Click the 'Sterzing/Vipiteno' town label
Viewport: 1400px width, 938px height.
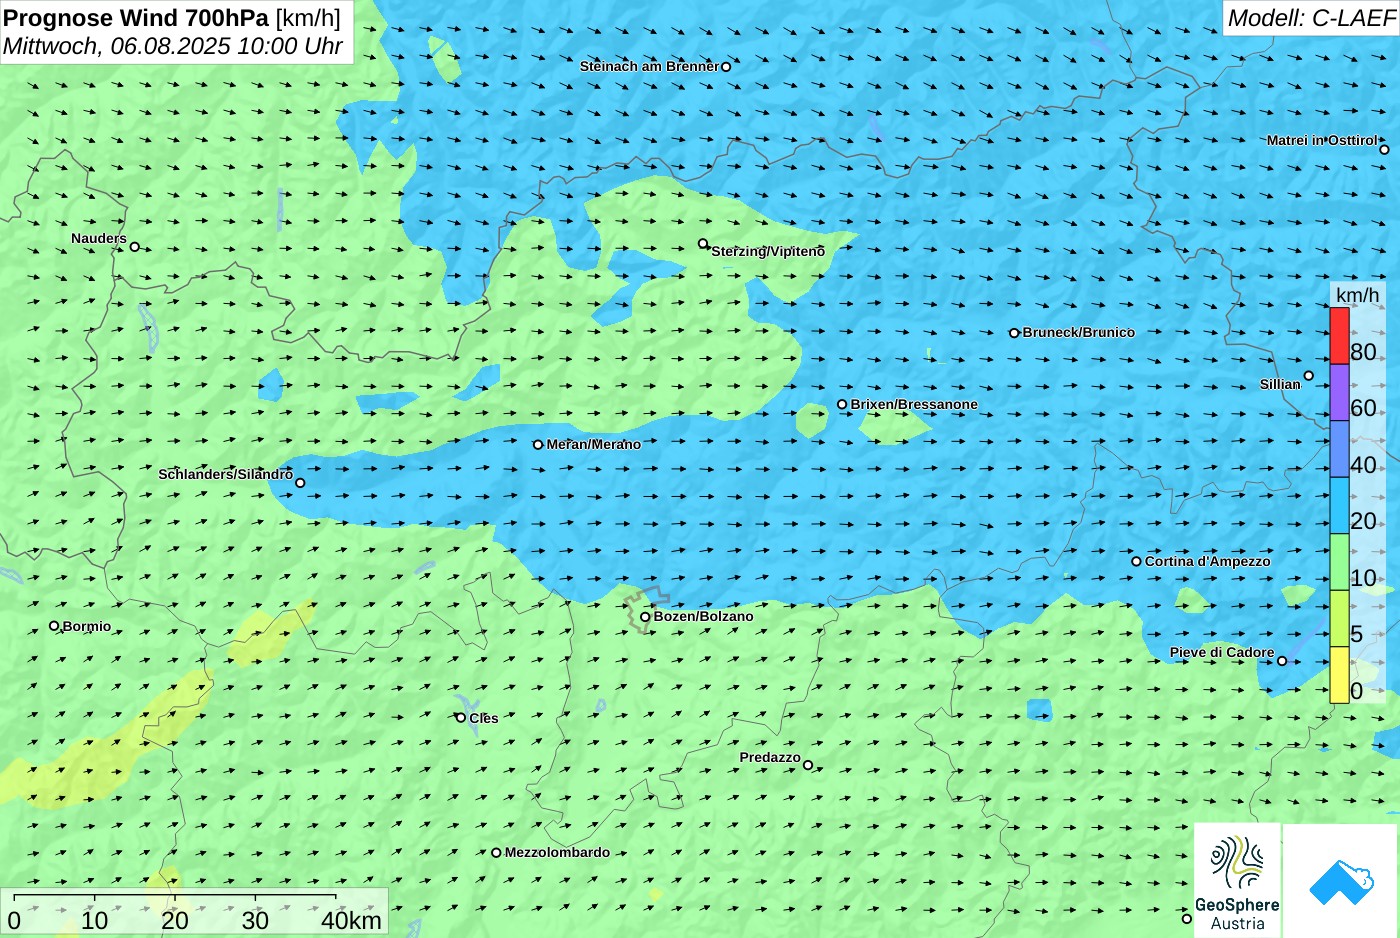[x=768, y=251]
